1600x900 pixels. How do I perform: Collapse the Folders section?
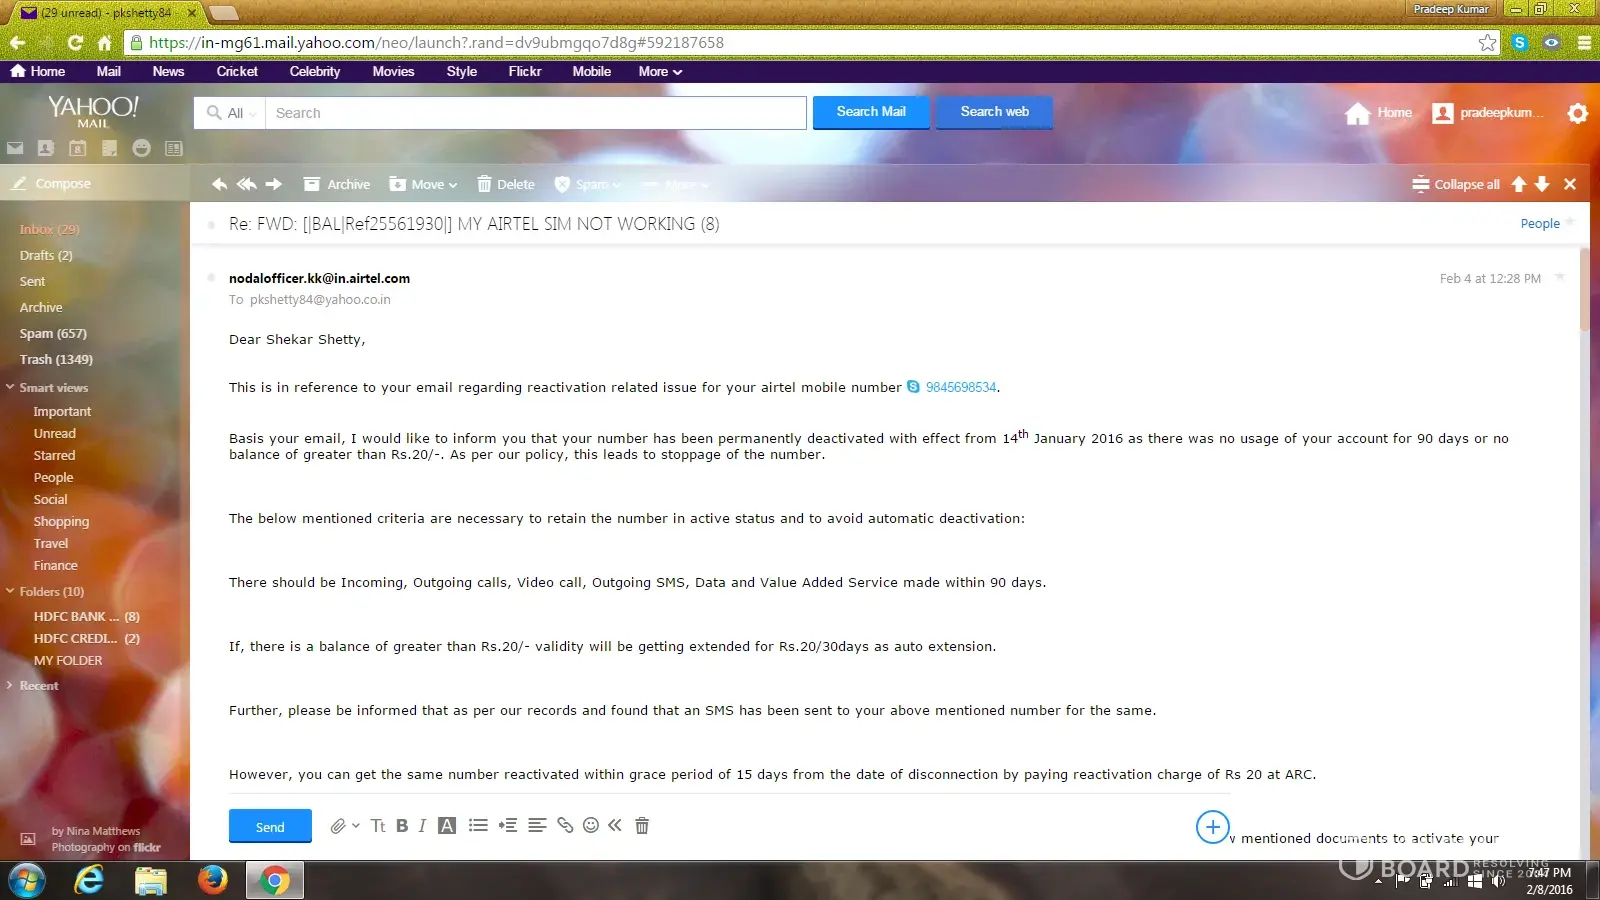(10, 591)
